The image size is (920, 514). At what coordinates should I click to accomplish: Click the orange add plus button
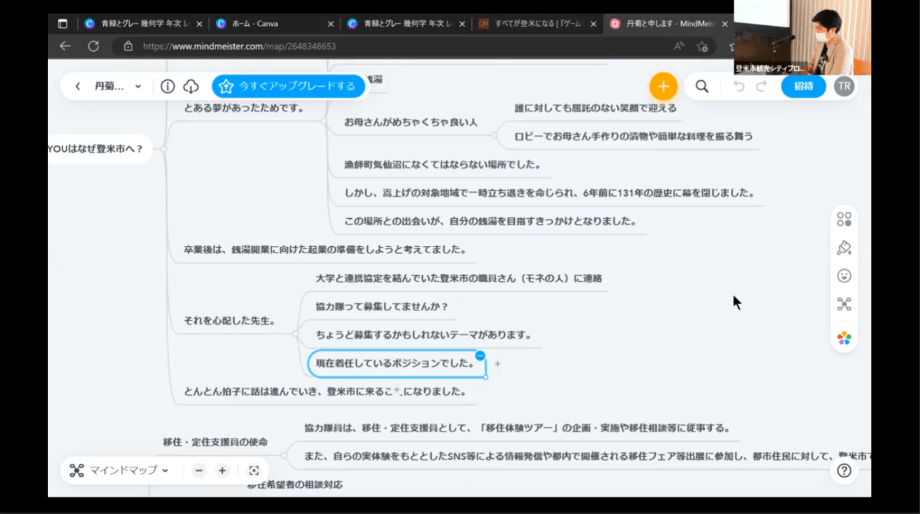pyautogui.click(x=663, y=86)
